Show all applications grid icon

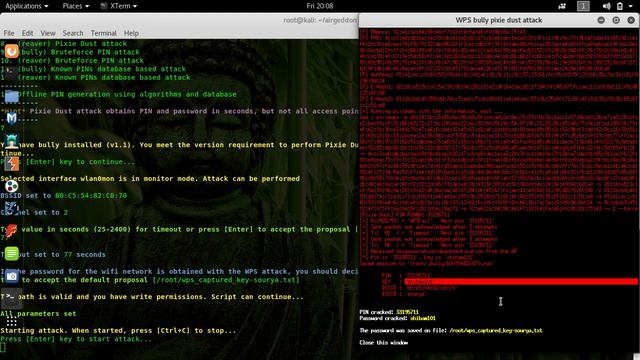point(11,322)
